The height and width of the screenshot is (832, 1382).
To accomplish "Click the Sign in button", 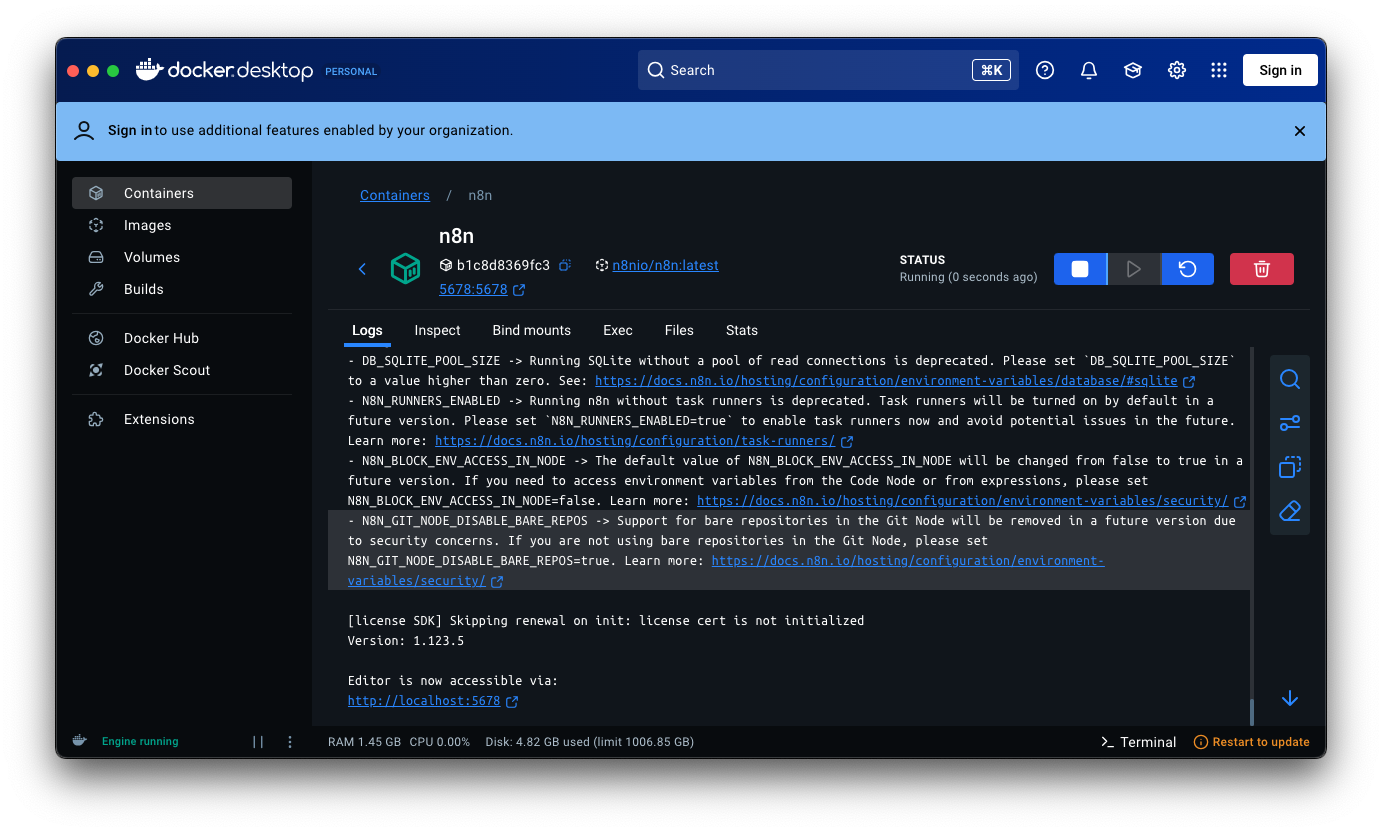I will (x=1280, y=70).
